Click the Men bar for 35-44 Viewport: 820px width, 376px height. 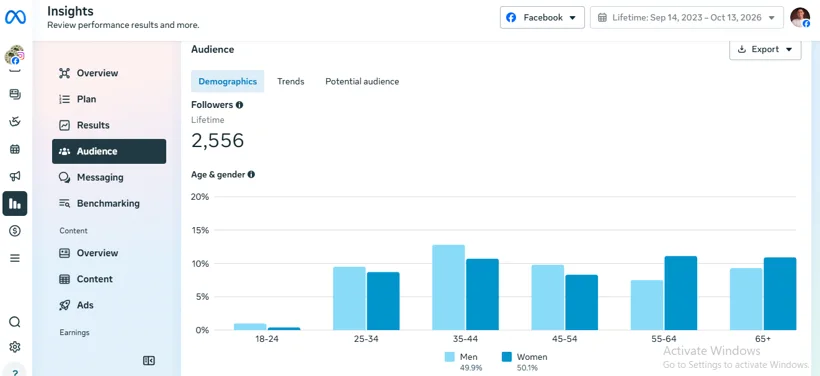pyautogui.click(x=449, y=288)
